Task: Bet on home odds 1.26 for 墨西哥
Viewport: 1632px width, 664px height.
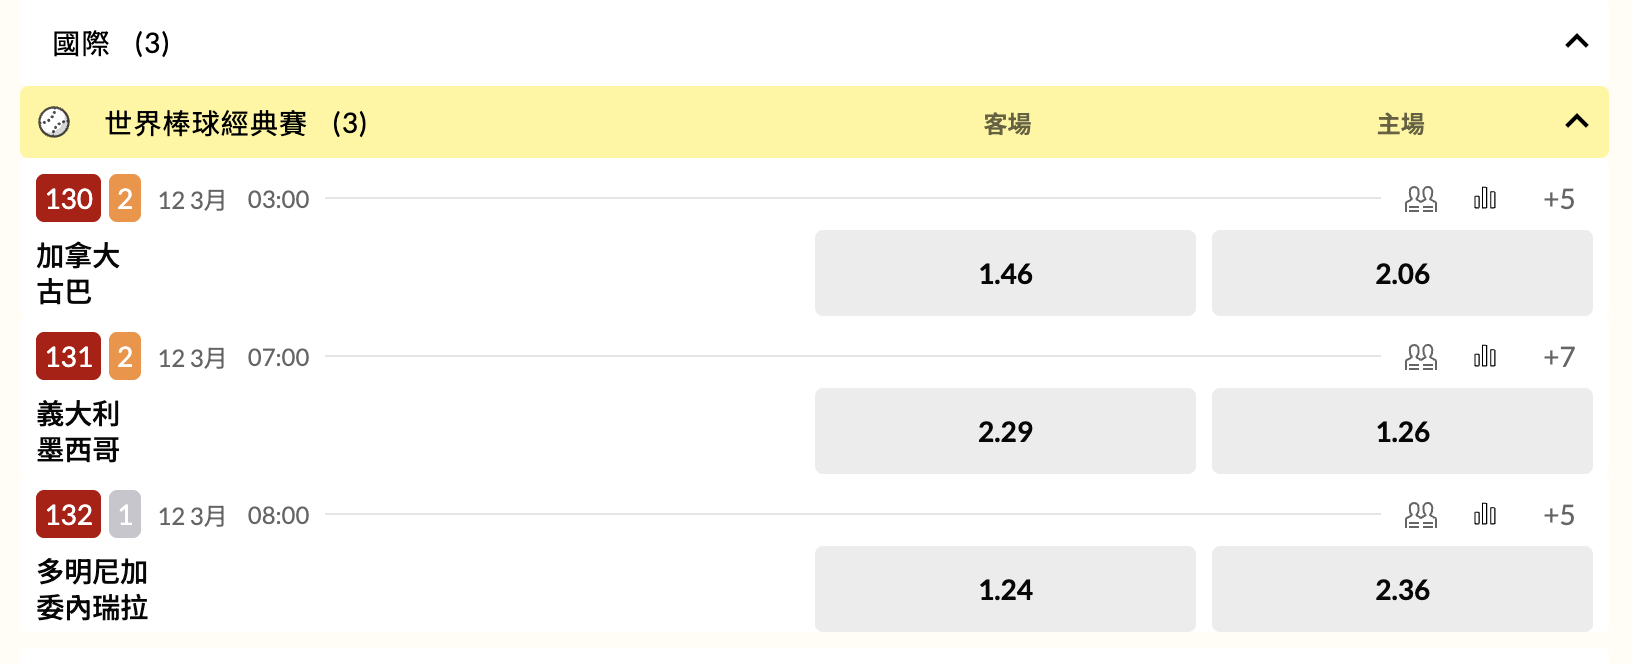Action: (x=1402, y=431)
